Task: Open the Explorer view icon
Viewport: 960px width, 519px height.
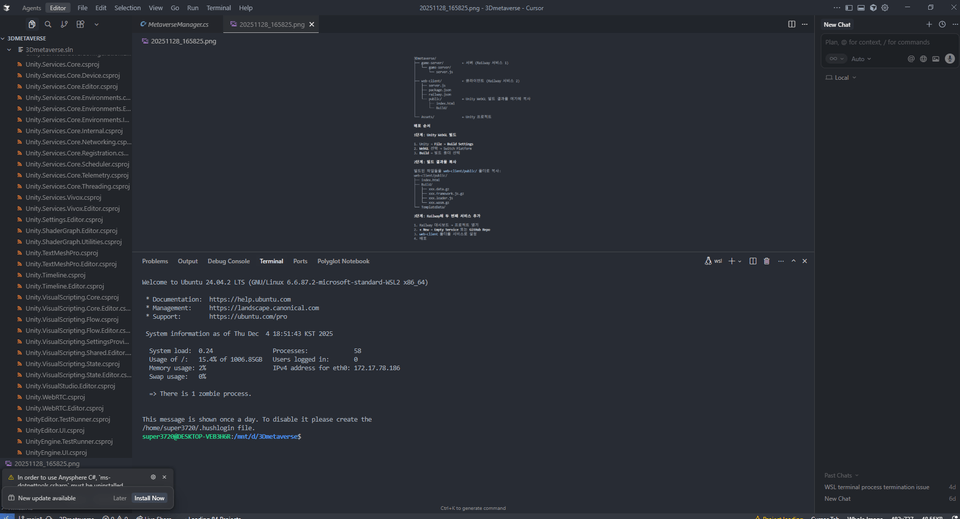Action: [x=32, y=24]
